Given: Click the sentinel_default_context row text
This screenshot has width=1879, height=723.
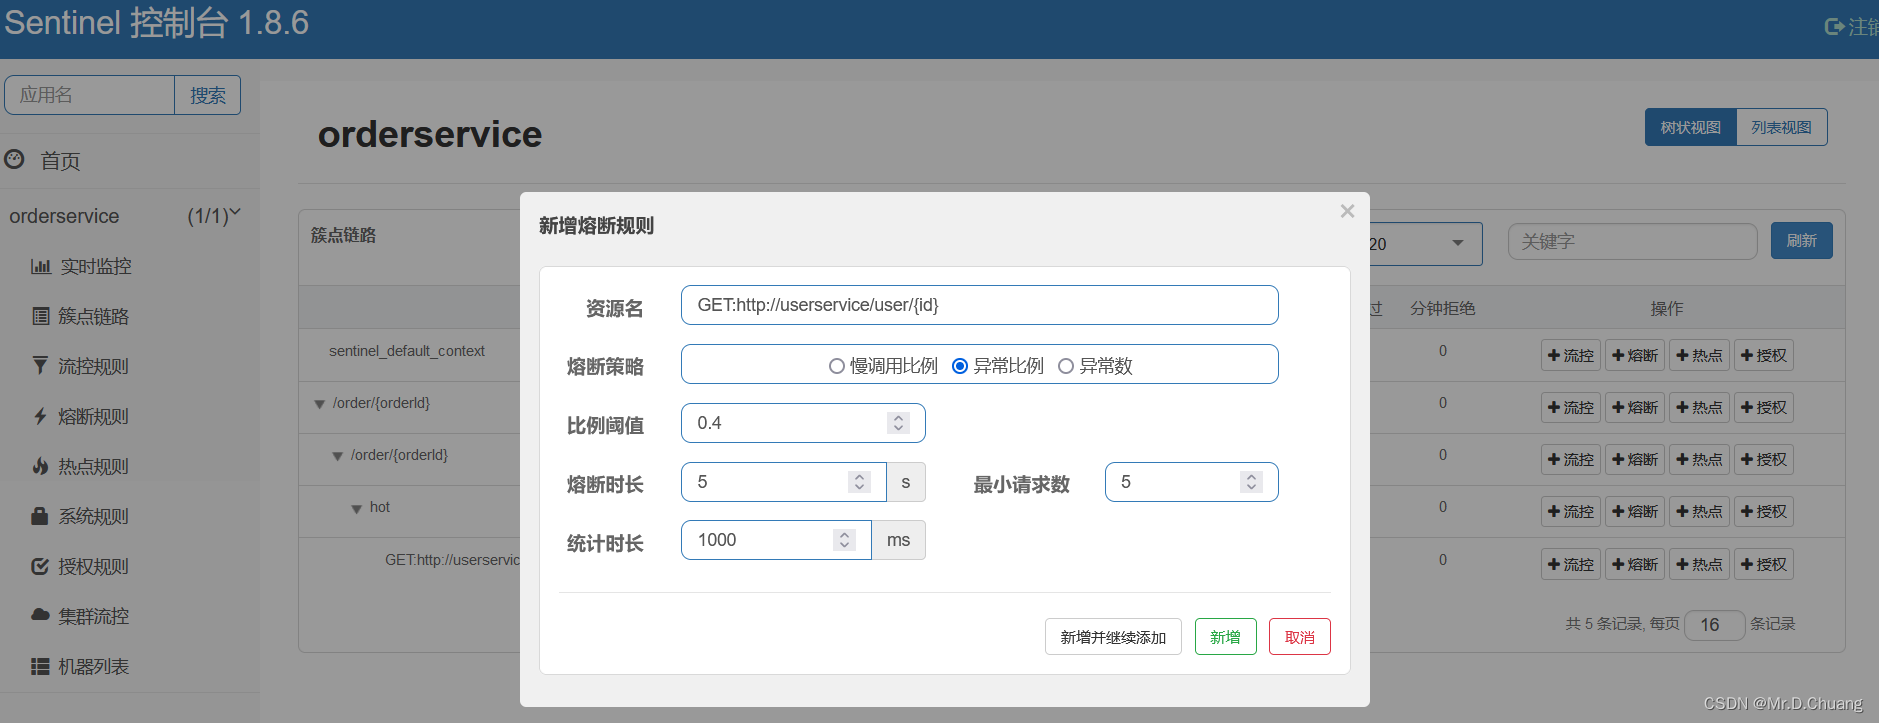Looking at the screenshot, I should [407, 351].
